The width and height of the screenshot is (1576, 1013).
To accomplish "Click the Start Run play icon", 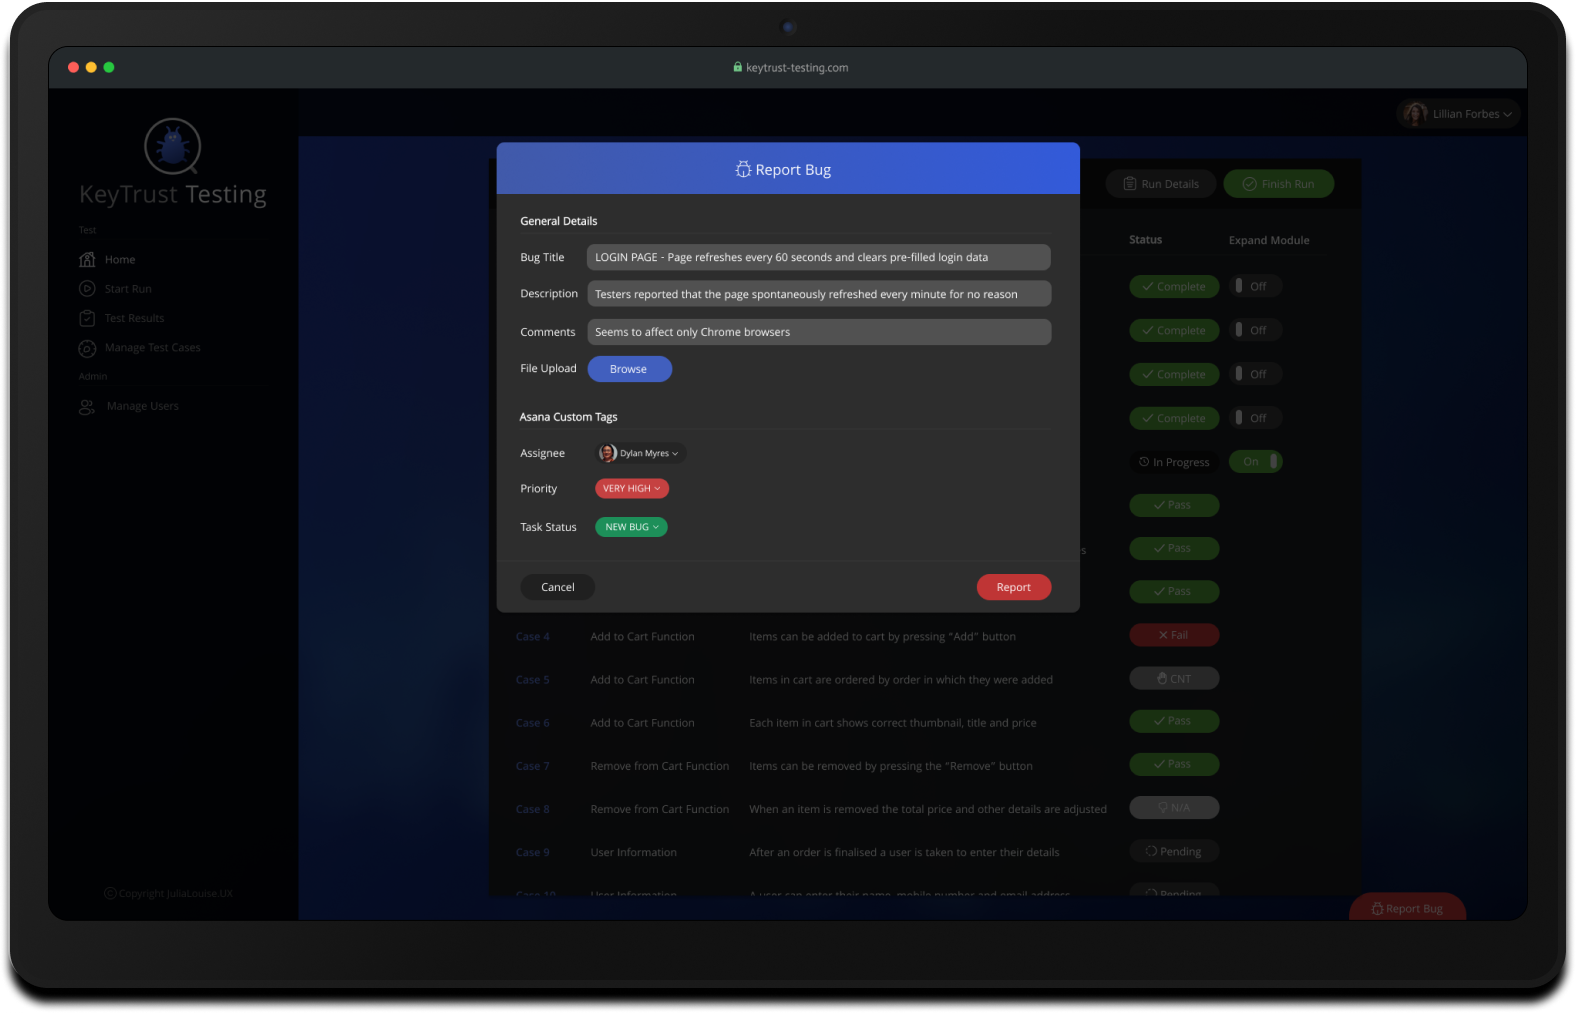I will tap(87, 289).
